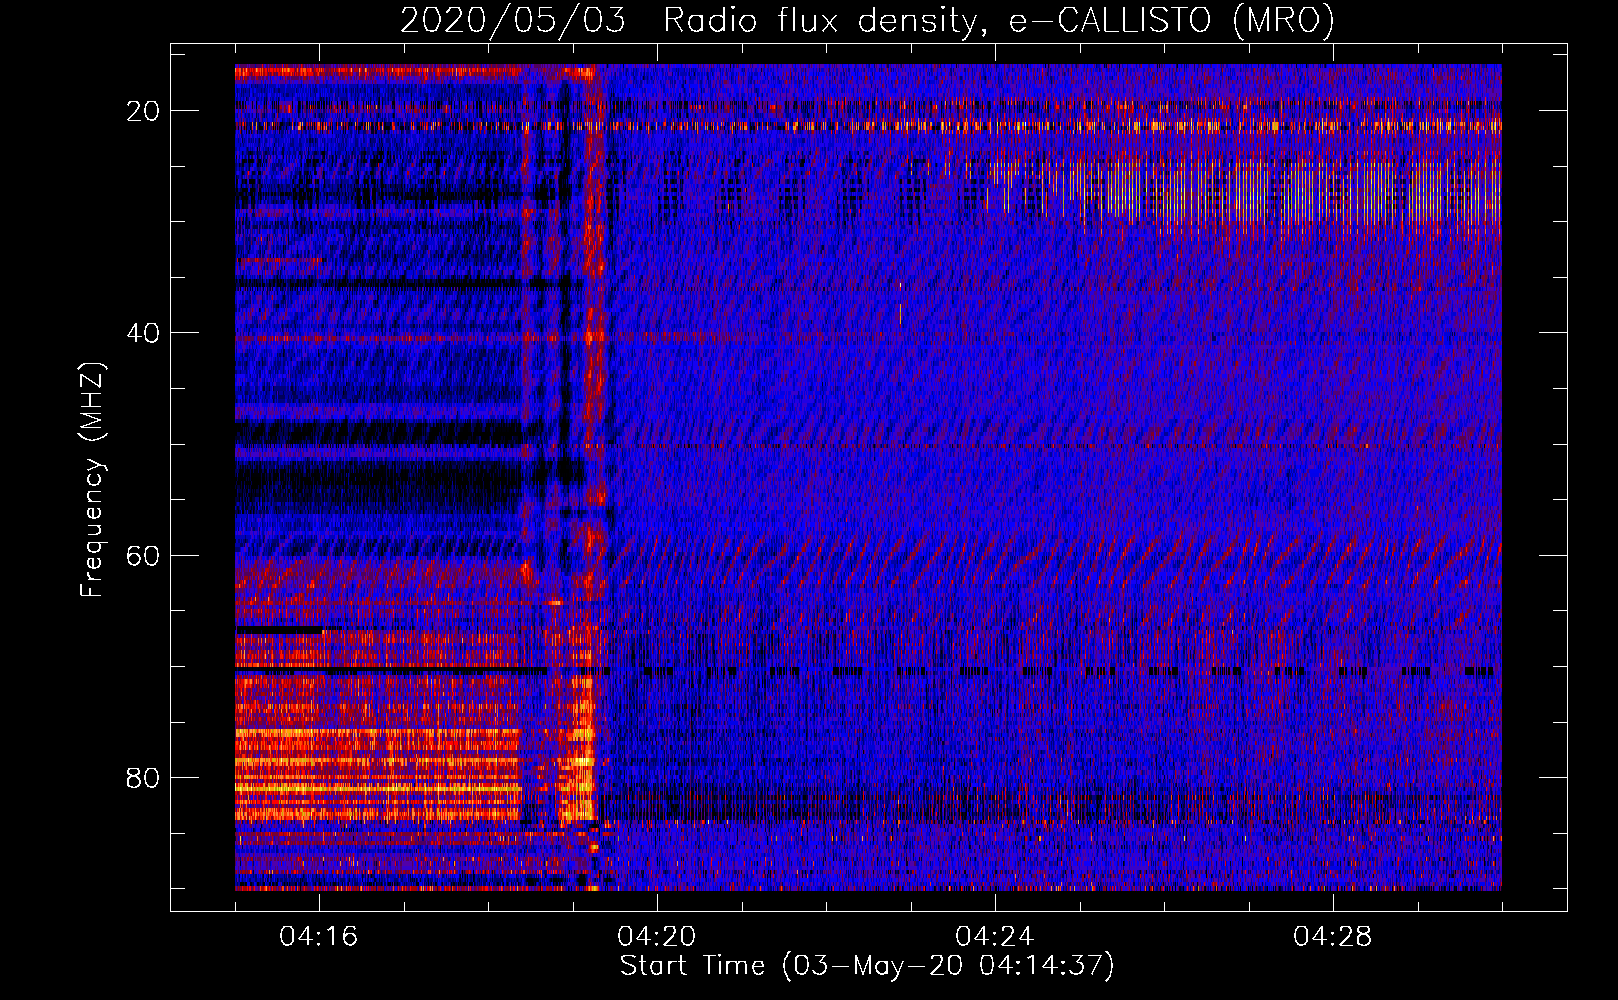Click the '04:24' time tick label
The image size is (1618, 1000).
coord(995,937)
